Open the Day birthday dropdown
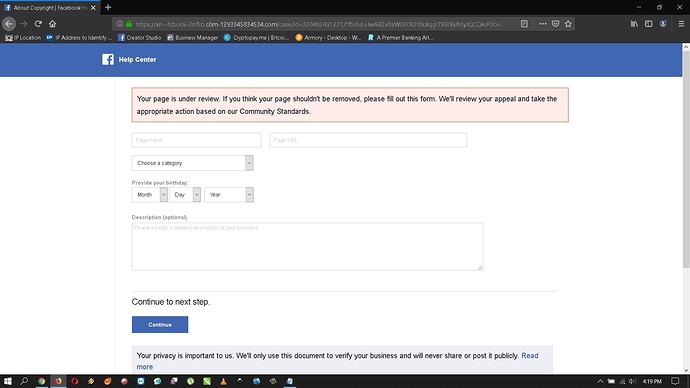 [185, 194]
